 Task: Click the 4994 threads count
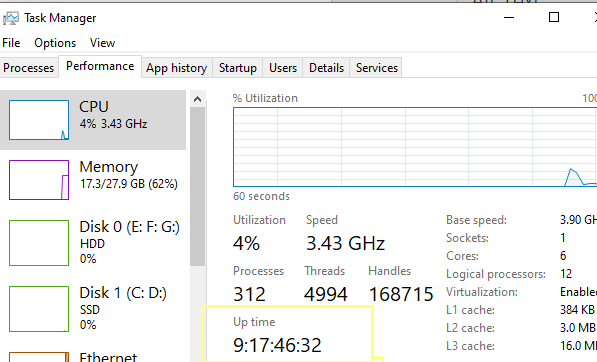(326, 294)
